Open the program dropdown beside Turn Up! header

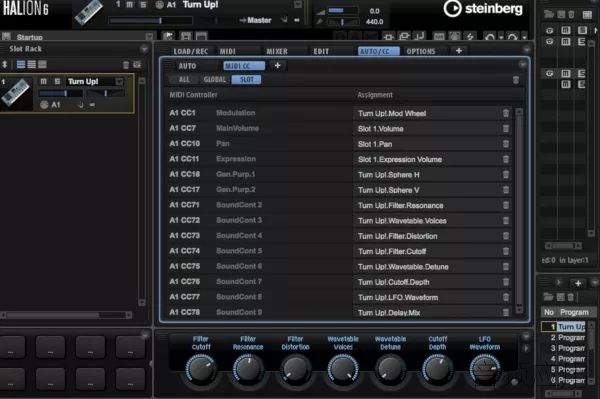[298, 5]
